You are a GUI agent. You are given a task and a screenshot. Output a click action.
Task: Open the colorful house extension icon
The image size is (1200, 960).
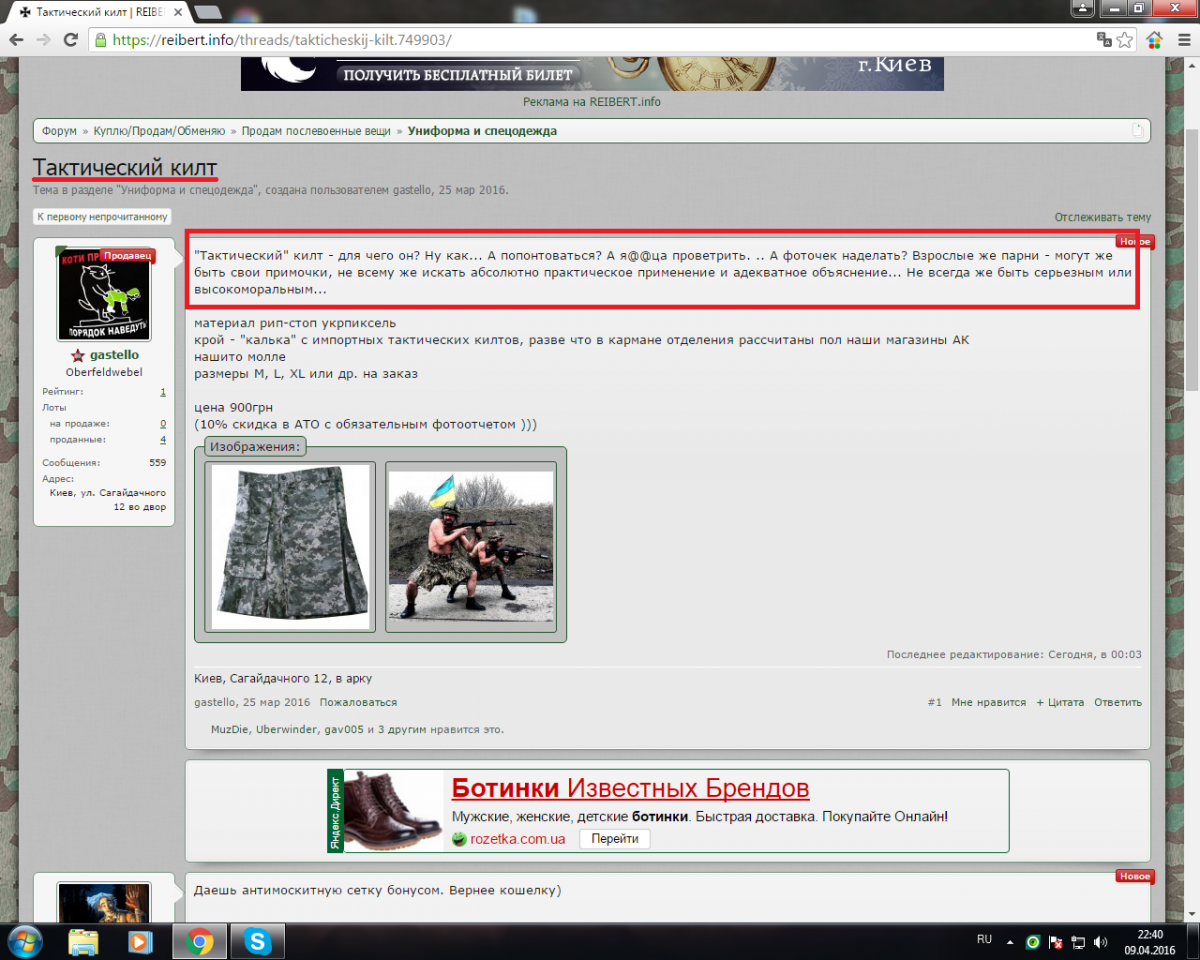coord(1154,40)
